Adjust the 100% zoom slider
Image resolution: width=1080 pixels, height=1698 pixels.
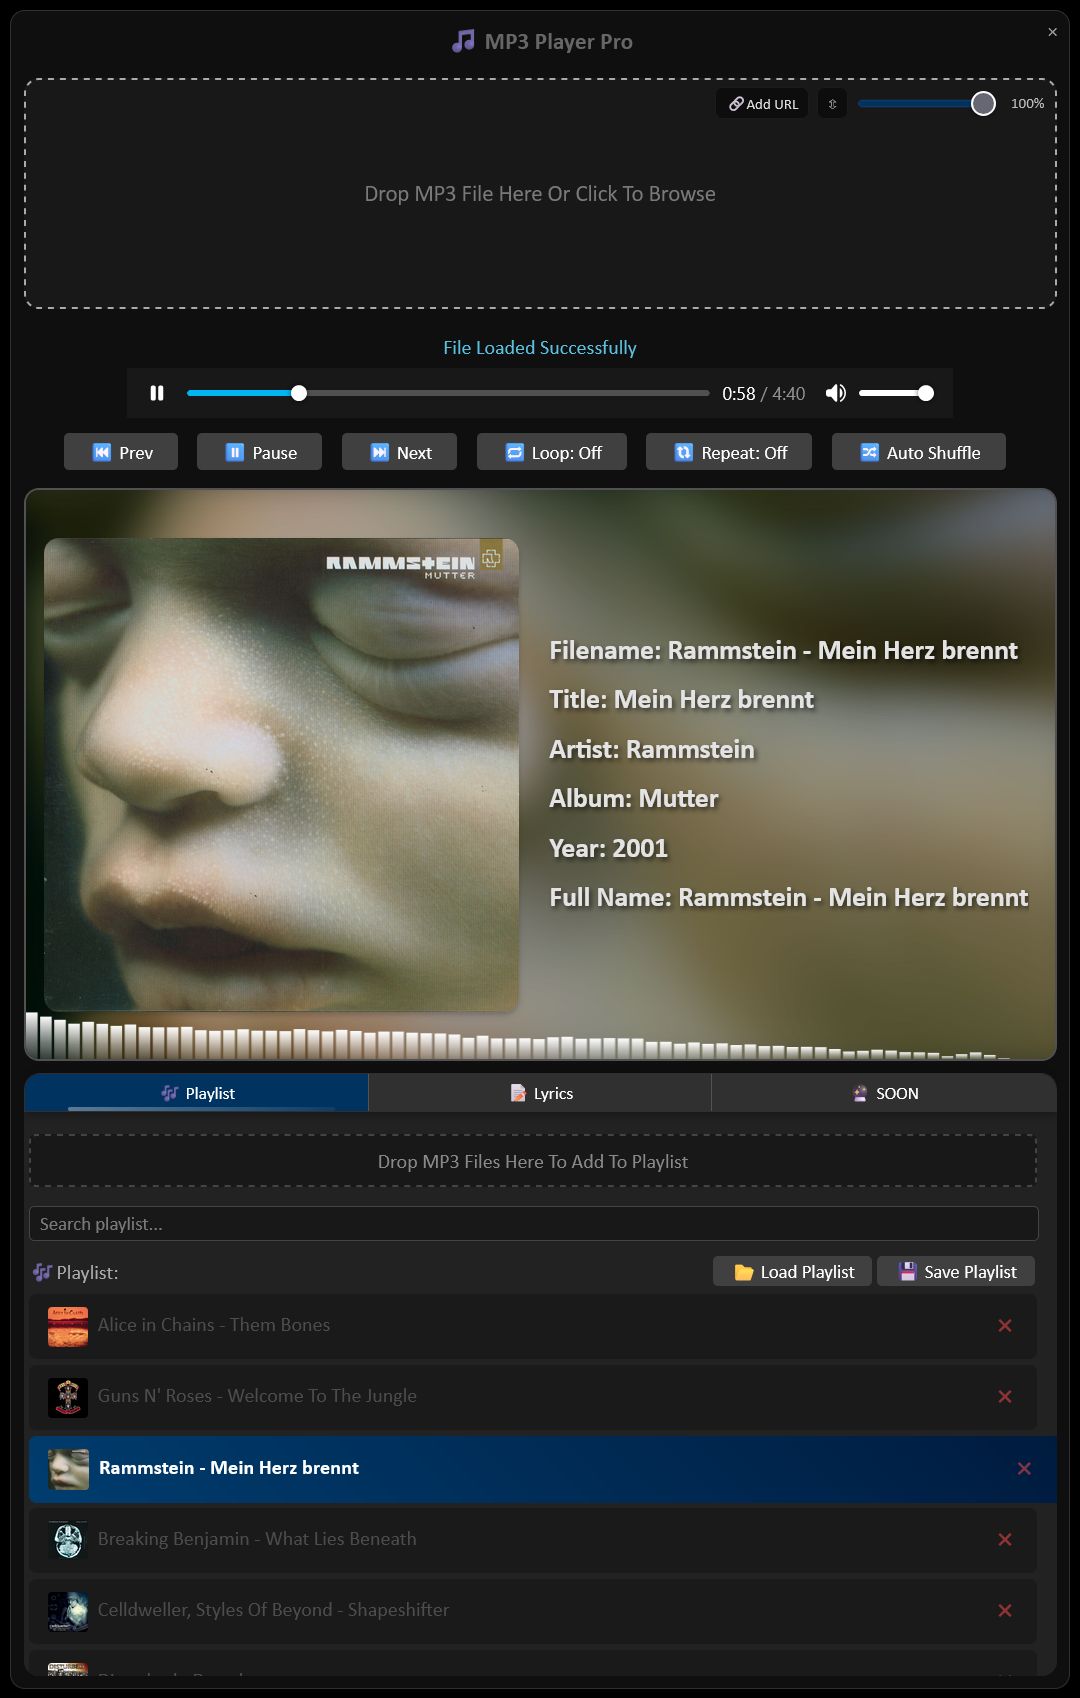(x=926, y=104)
